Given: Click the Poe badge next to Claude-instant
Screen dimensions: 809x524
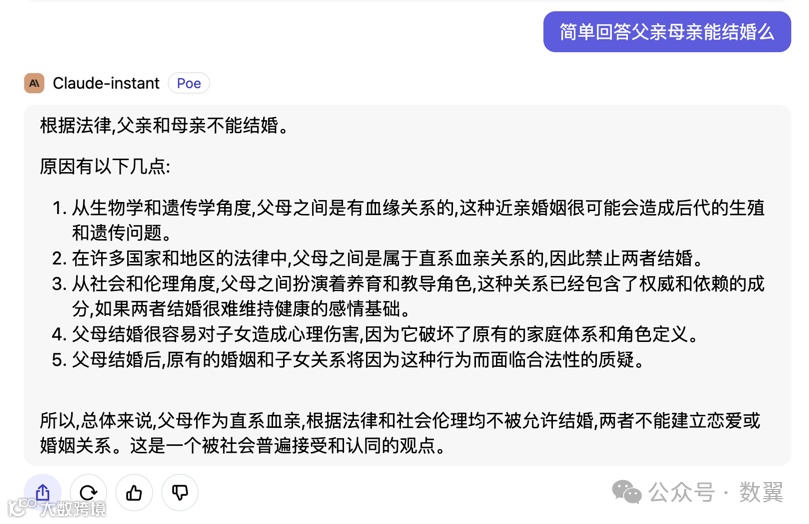Looking at the screenshot, I should (189, 83).
